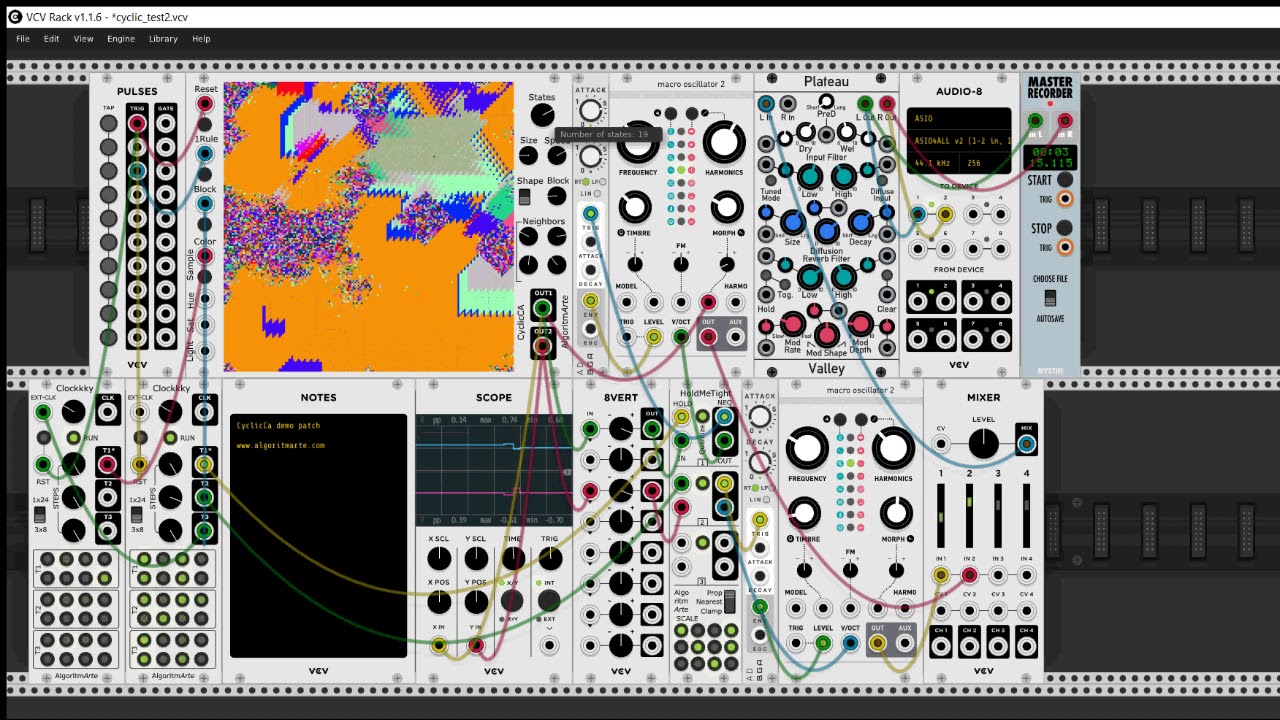1280x720 pixels.
Task: Click the Plateau PreD knob
Action: (826, 100)
